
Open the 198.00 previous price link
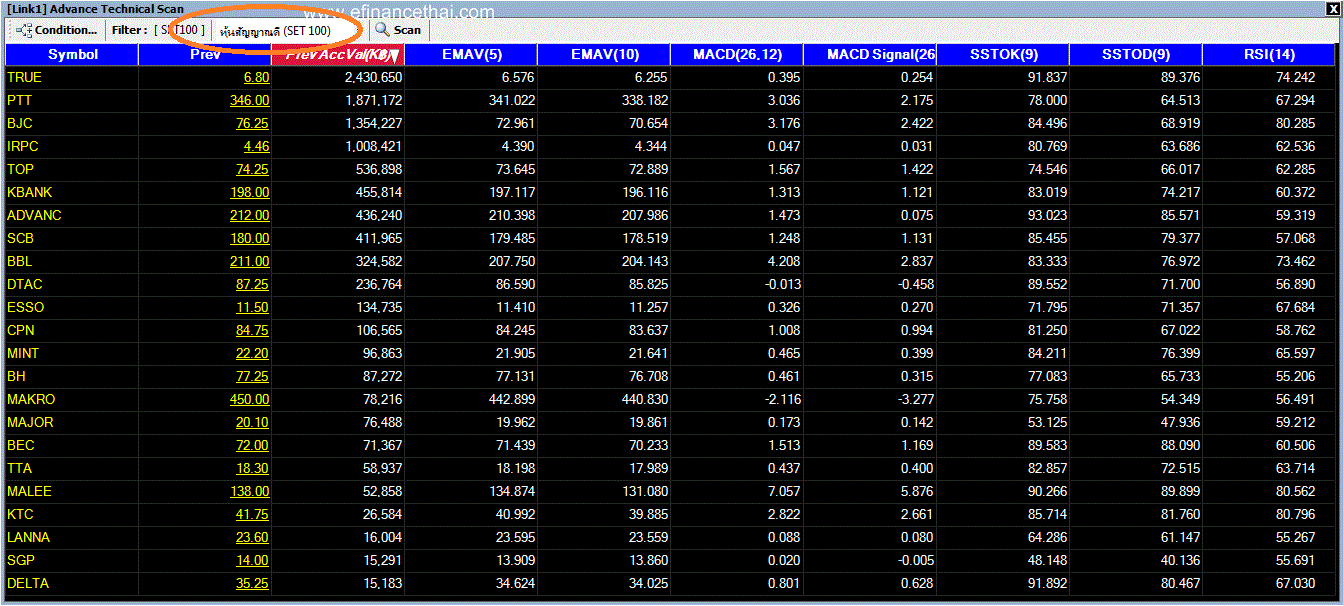tap(249, 192)
